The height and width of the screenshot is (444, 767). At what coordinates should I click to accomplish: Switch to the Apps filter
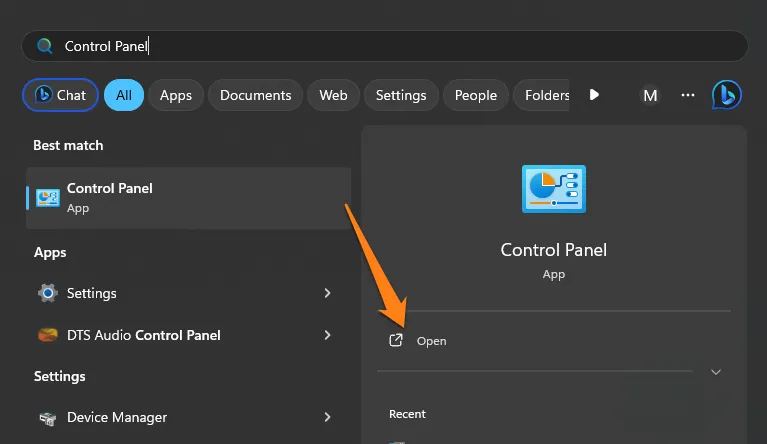coord(176,95)
